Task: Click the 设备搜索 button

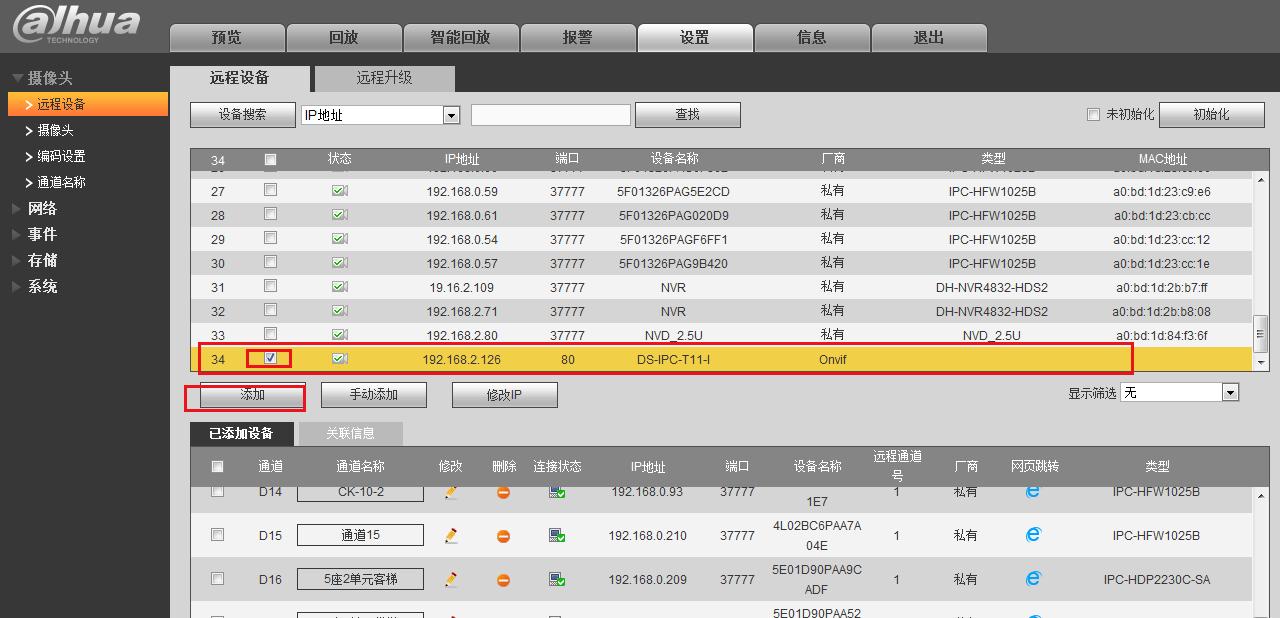Action: click(x=242, y=114)
